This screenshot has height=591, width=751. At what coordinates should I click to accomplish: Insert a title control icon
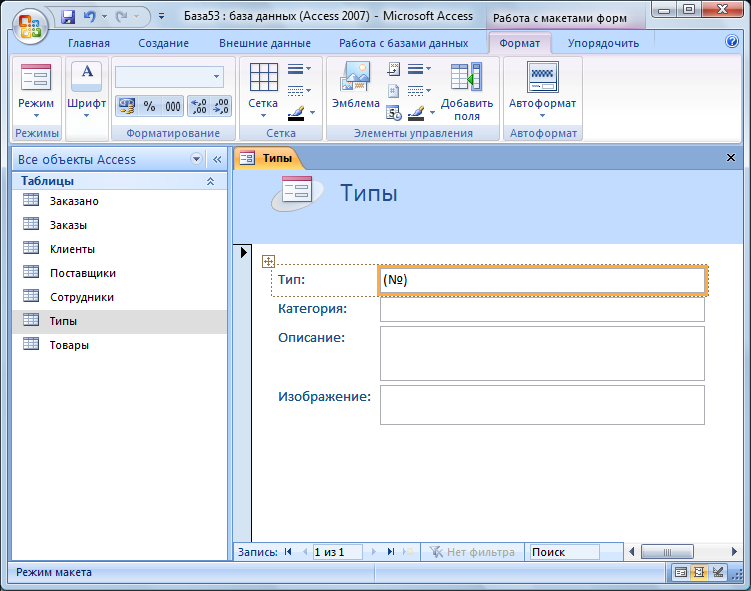point(394,69)
